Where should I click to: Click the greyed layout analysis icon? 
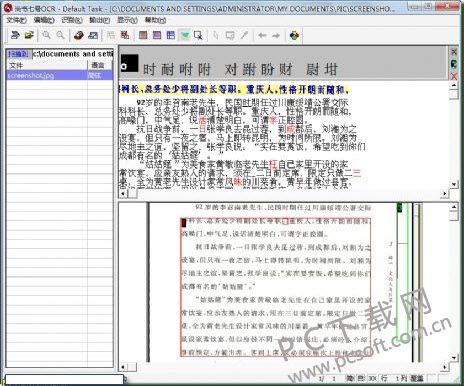coord(111,35)
